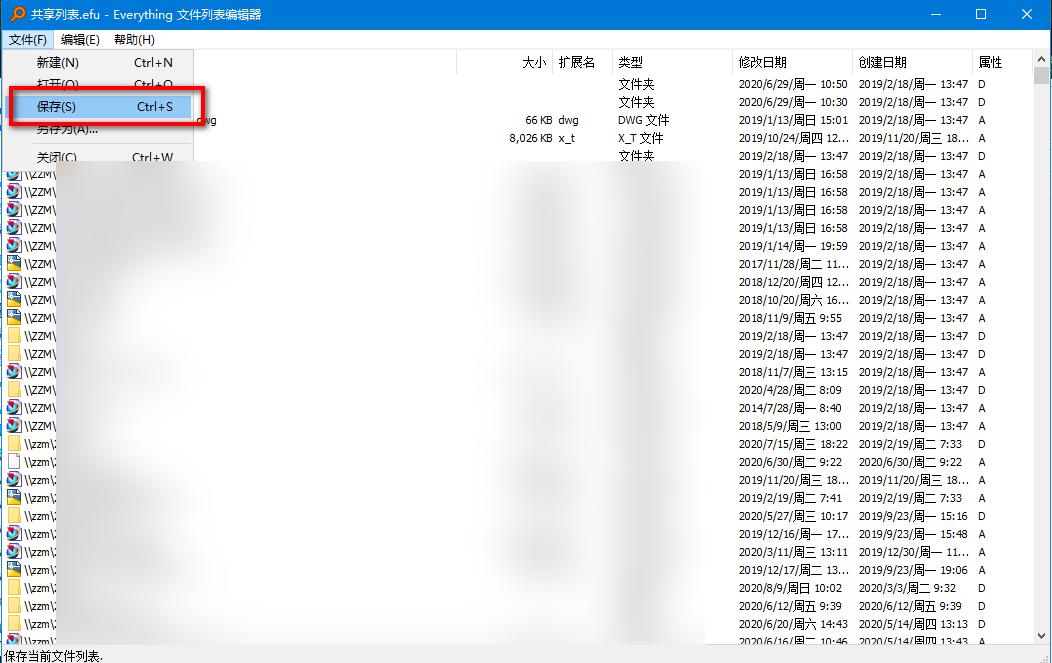This screenshot has width=1052, height=663.
Task: Click the blank document icon next to a \\zzm entry
Action: point(14,461)
